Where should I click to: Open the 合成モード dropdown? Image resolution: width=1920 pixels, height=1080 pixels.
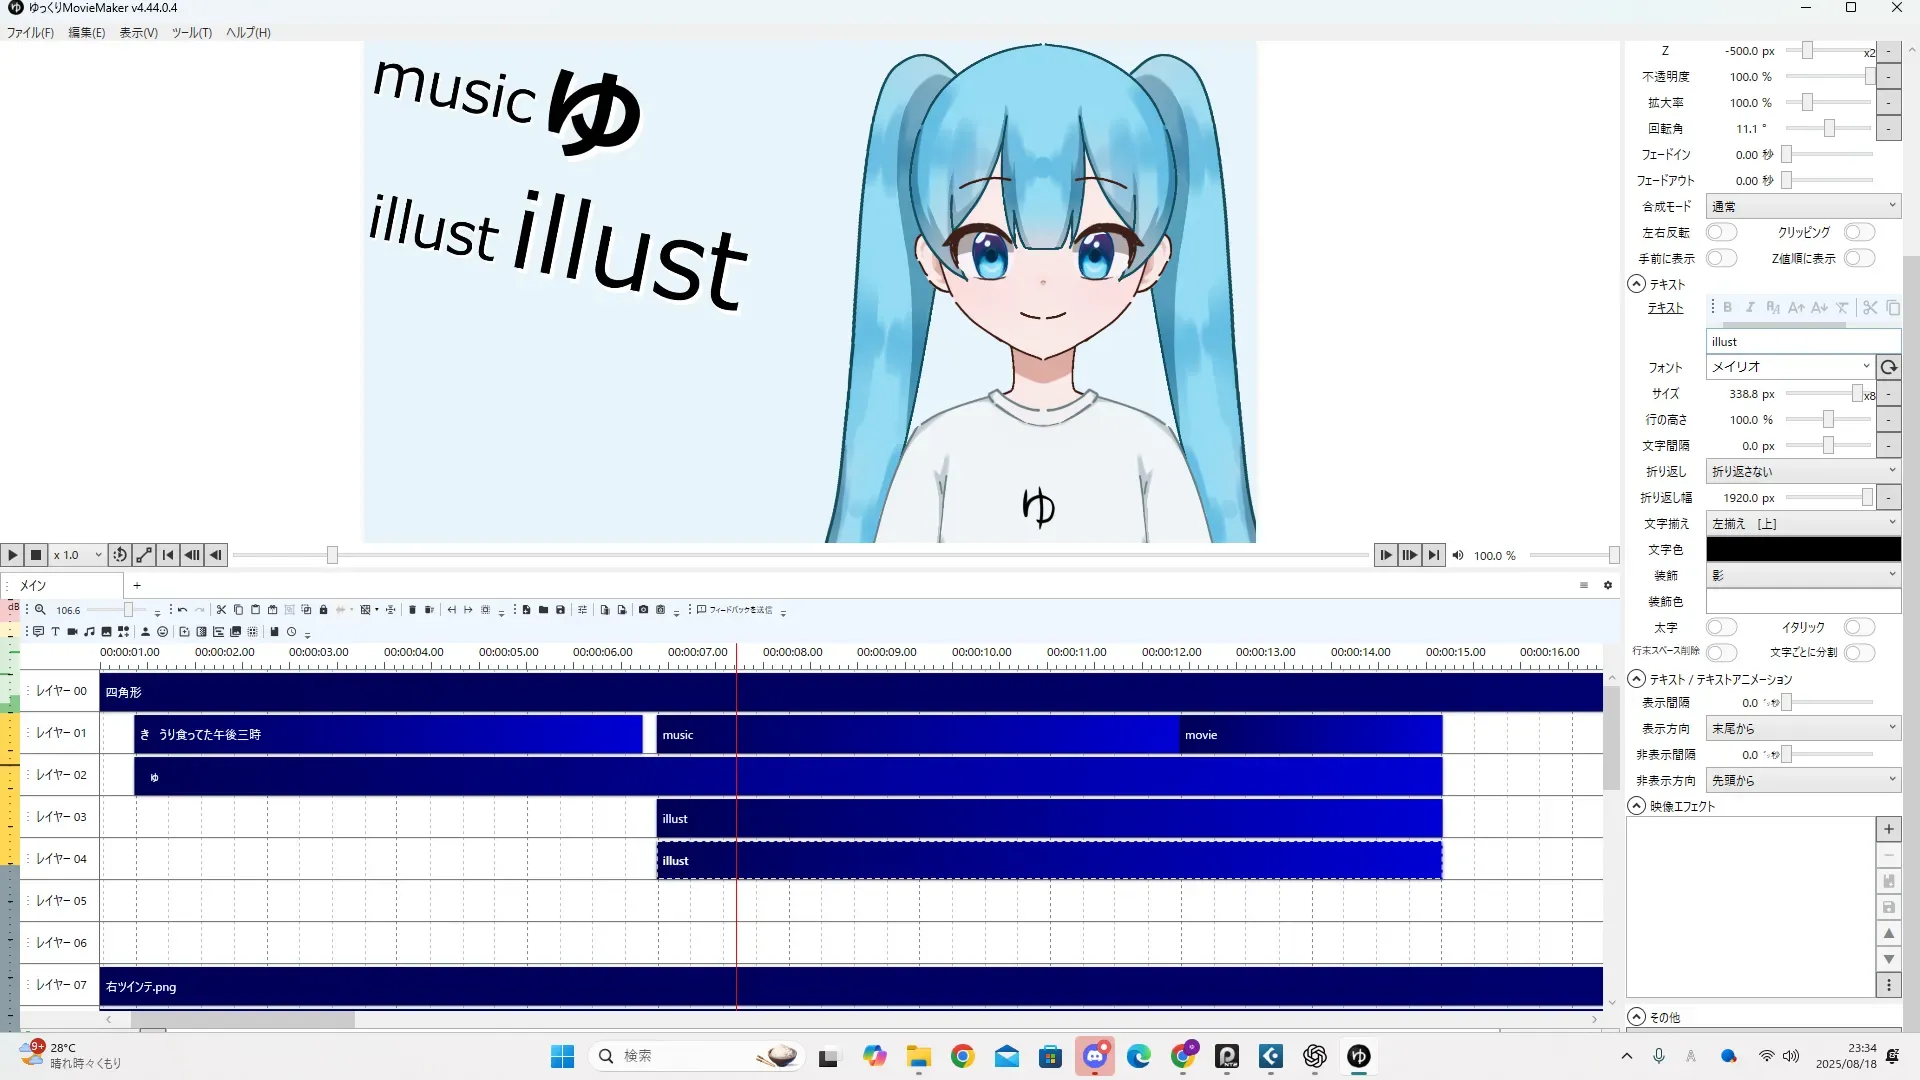click(1802, 206)
